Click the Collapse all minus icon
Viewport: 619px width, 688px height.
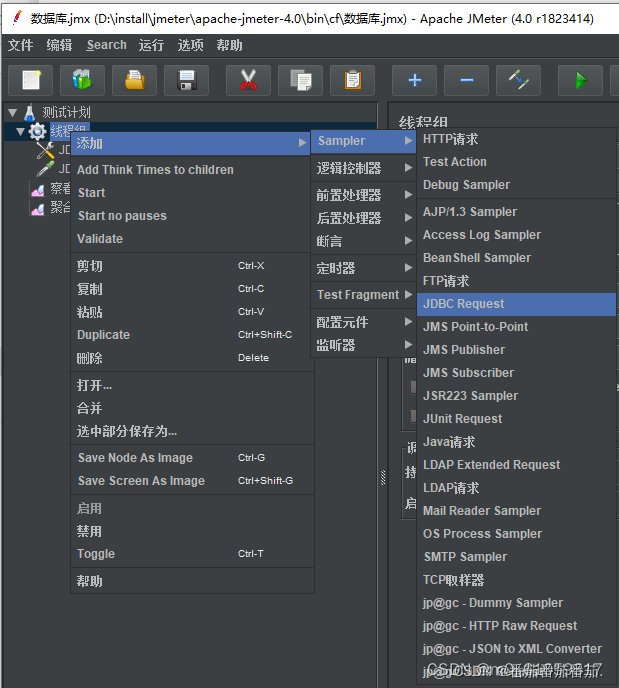(x=466, y=80)
